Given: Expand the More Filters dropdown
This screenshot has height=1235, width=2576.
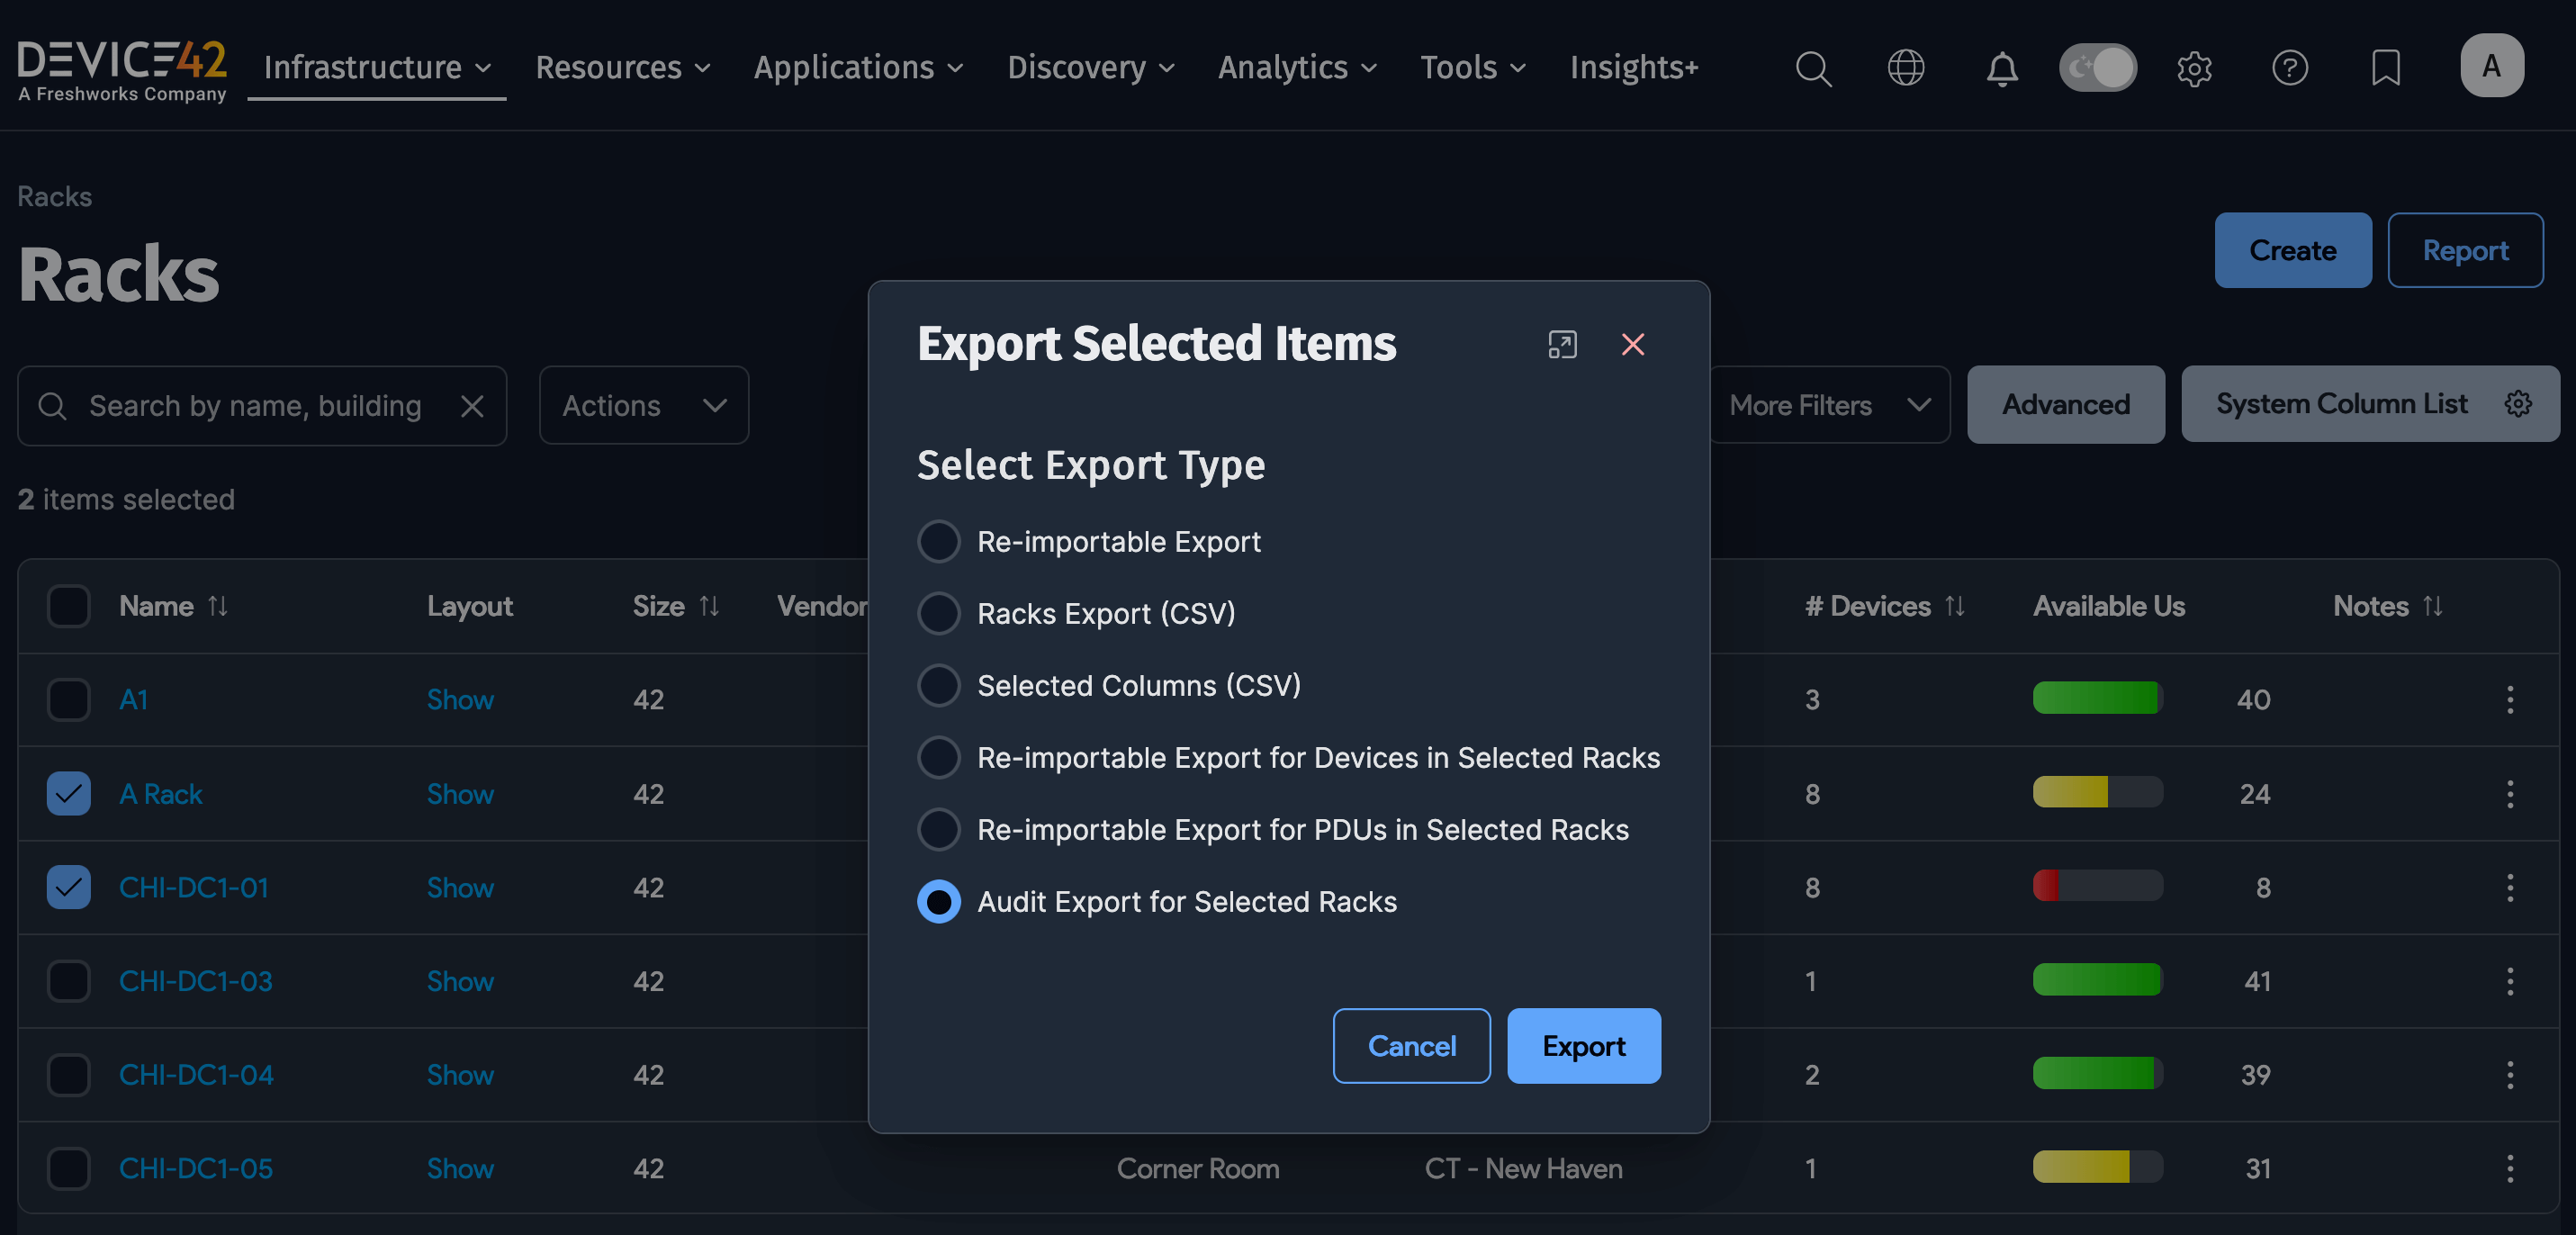Looking at the screenshot, I should click(1829, 404).
